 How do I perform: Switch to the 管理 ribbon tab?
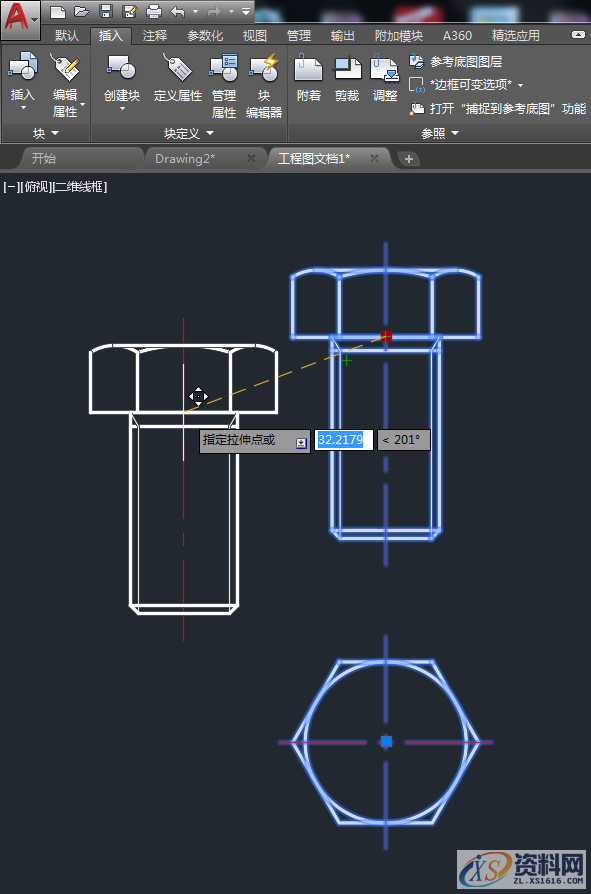point(299,35)
